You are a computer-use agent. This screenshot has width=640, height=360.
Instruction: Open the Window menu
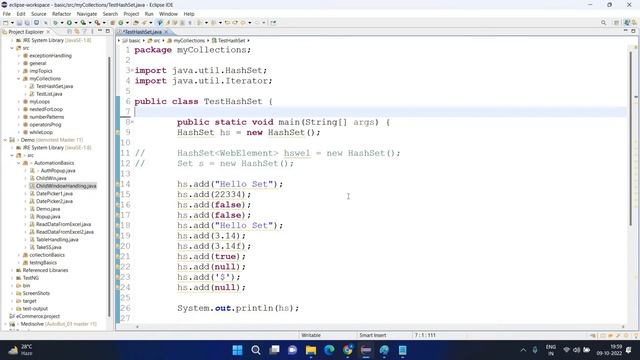point(168,14)
